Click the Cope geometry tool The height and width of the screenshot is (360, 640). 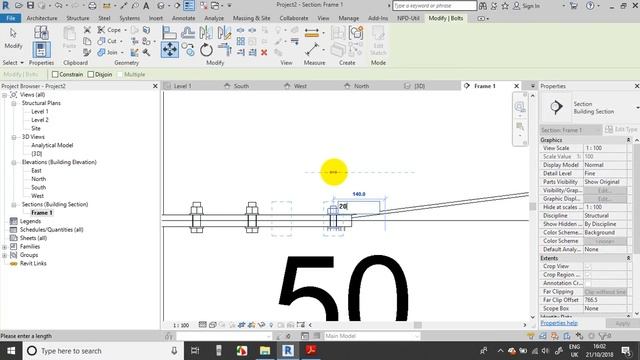point(109,30)
